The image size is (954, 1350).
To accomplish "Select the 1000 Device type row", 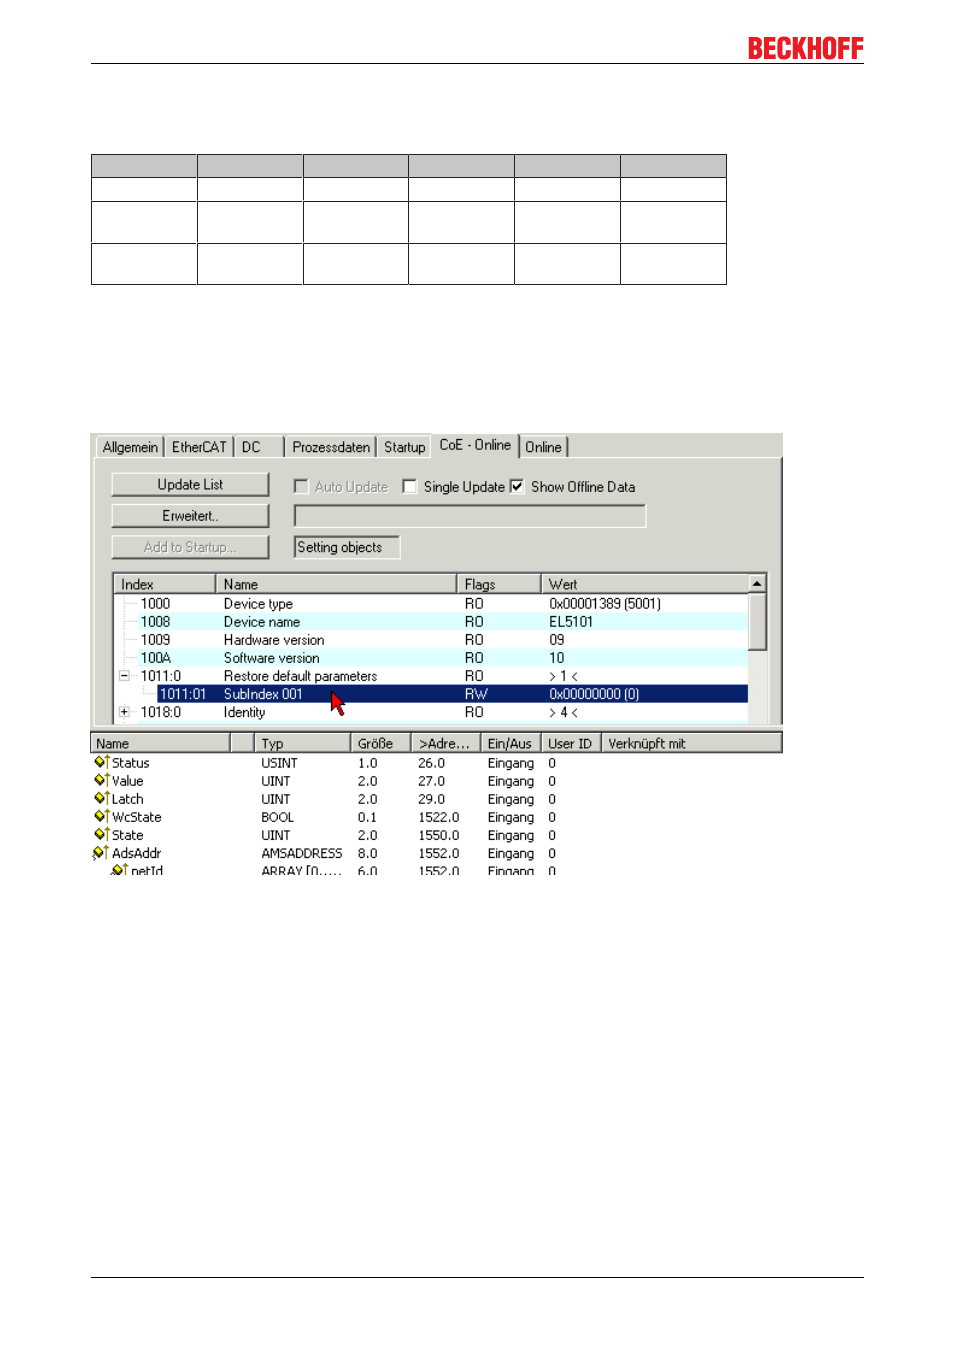I will (432, 604).
